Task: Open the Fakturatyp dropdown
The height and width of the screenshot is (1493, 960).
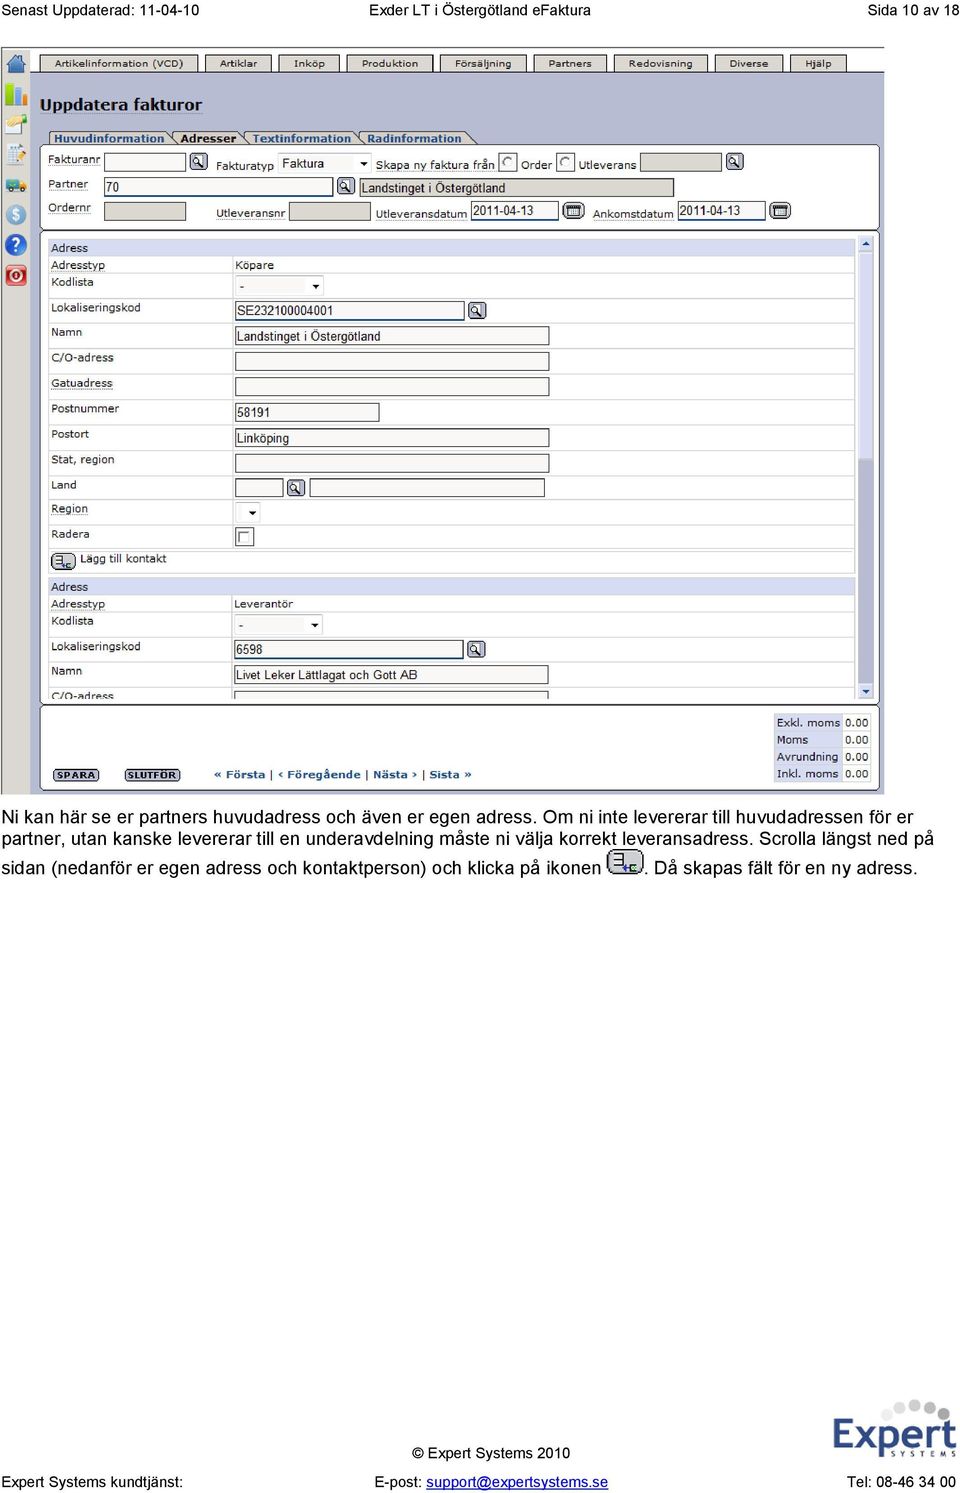Action: 325,163
